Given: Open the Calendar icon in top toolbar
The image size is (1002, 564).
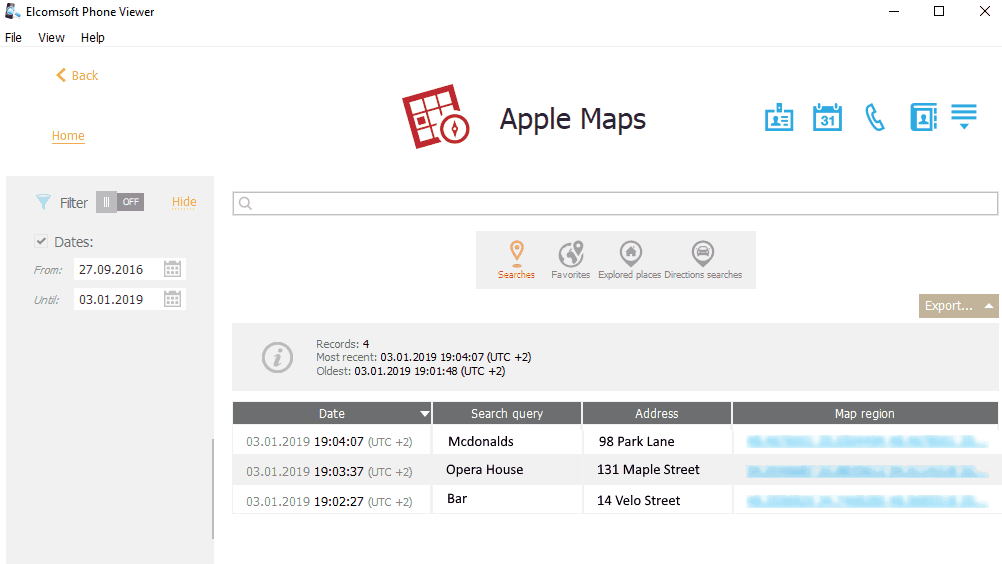Looking at the screenshot, I should pyautogui.click(x=827, y=117).
